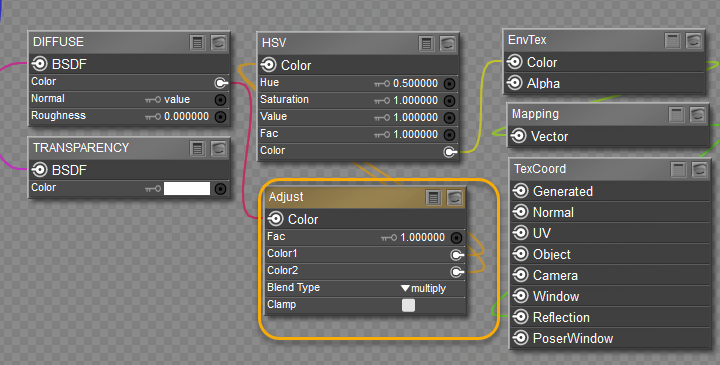This screenshot has width=720, height=365.
Task: Open the white Transparency color swatch
Action: pos(187,189)
